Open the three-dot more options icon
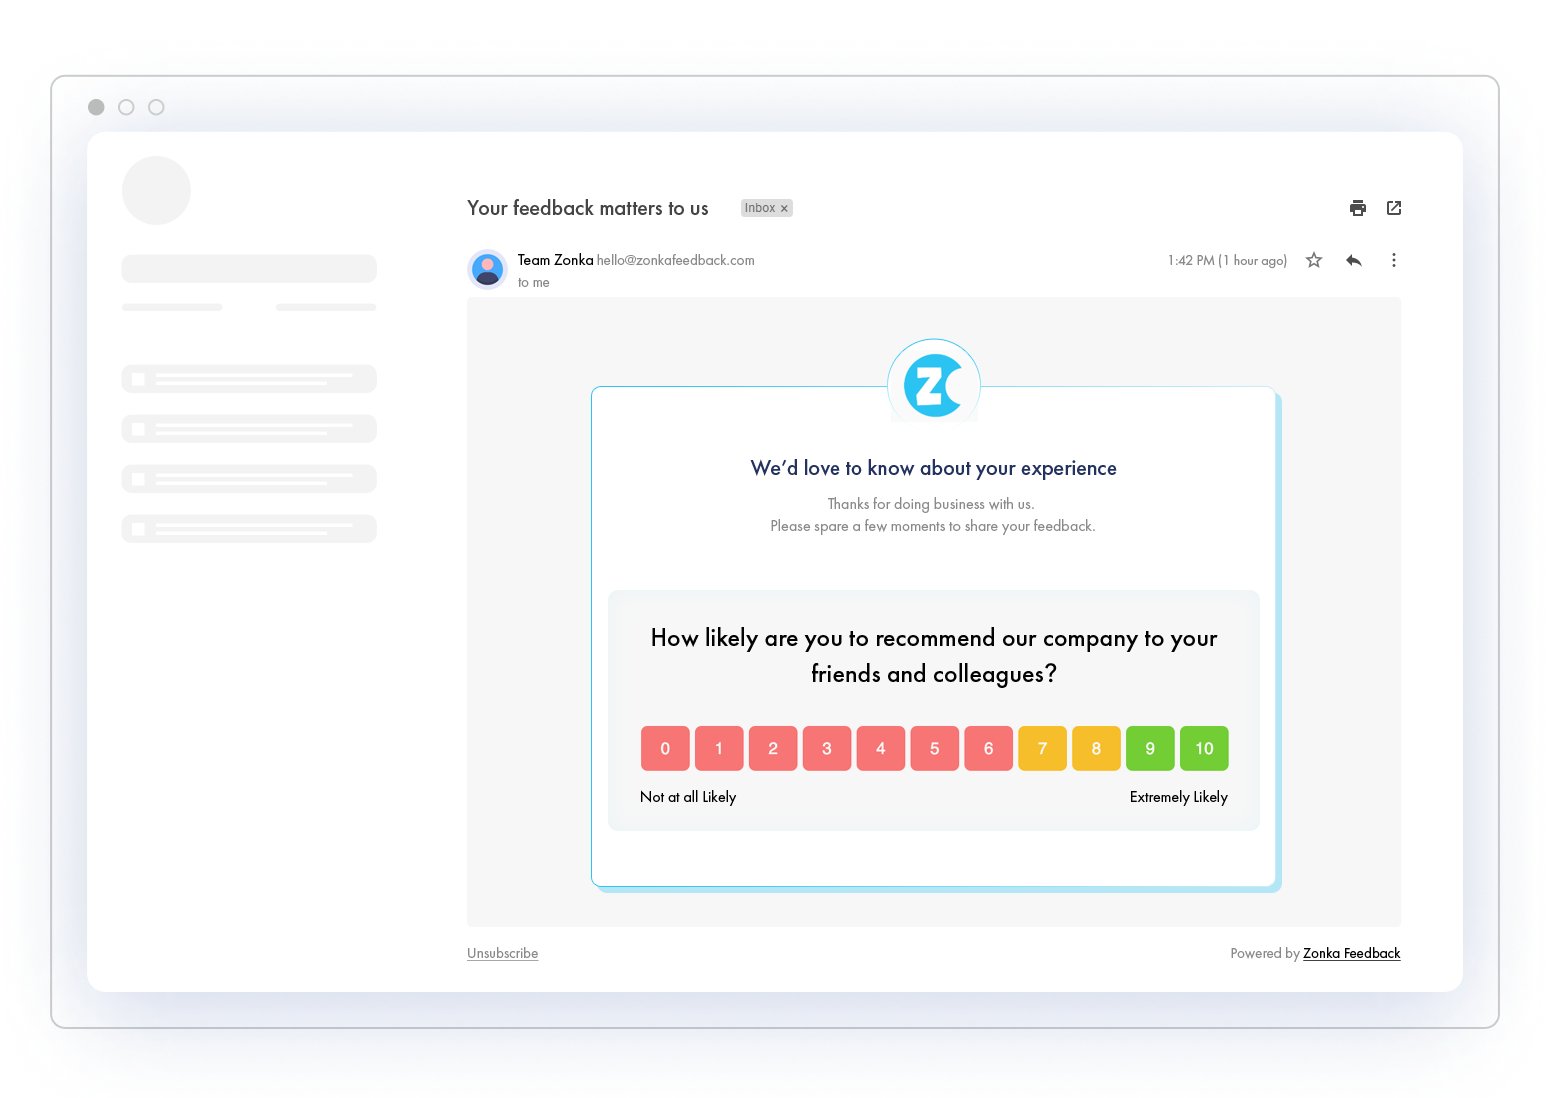The width and height of the screenshot is (1549, 1098). click(1394, 260)
